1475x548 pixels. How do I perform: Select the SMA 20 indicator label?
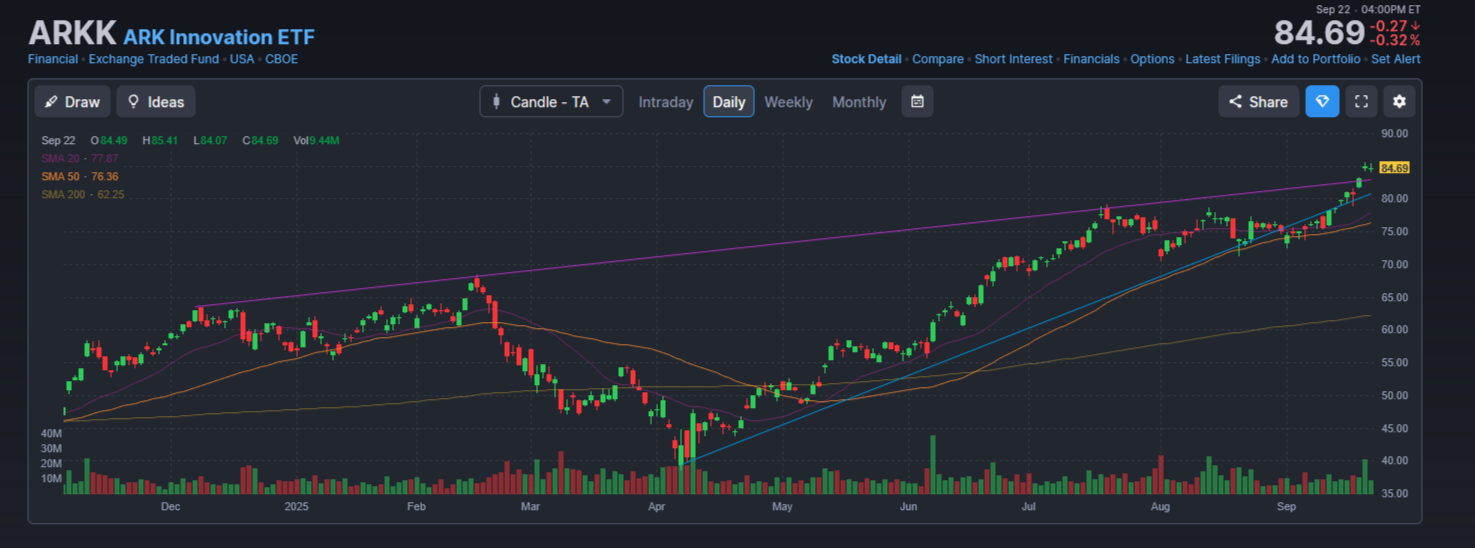point(80,158)
